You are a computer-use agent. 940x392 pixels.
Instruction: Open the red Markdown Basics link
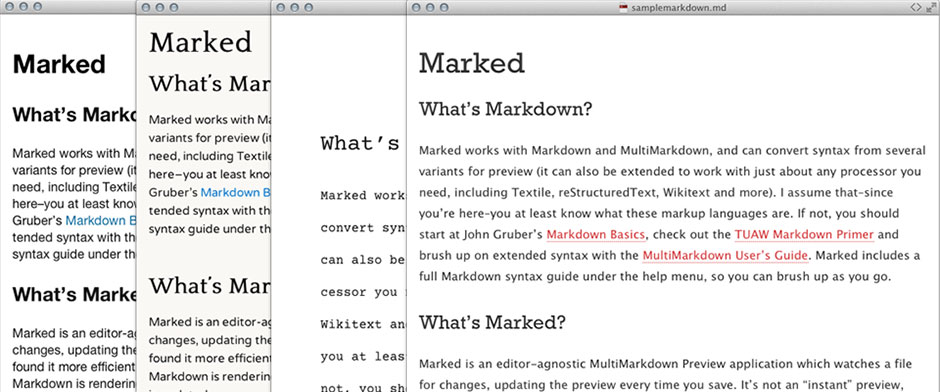tap(595, 234)
